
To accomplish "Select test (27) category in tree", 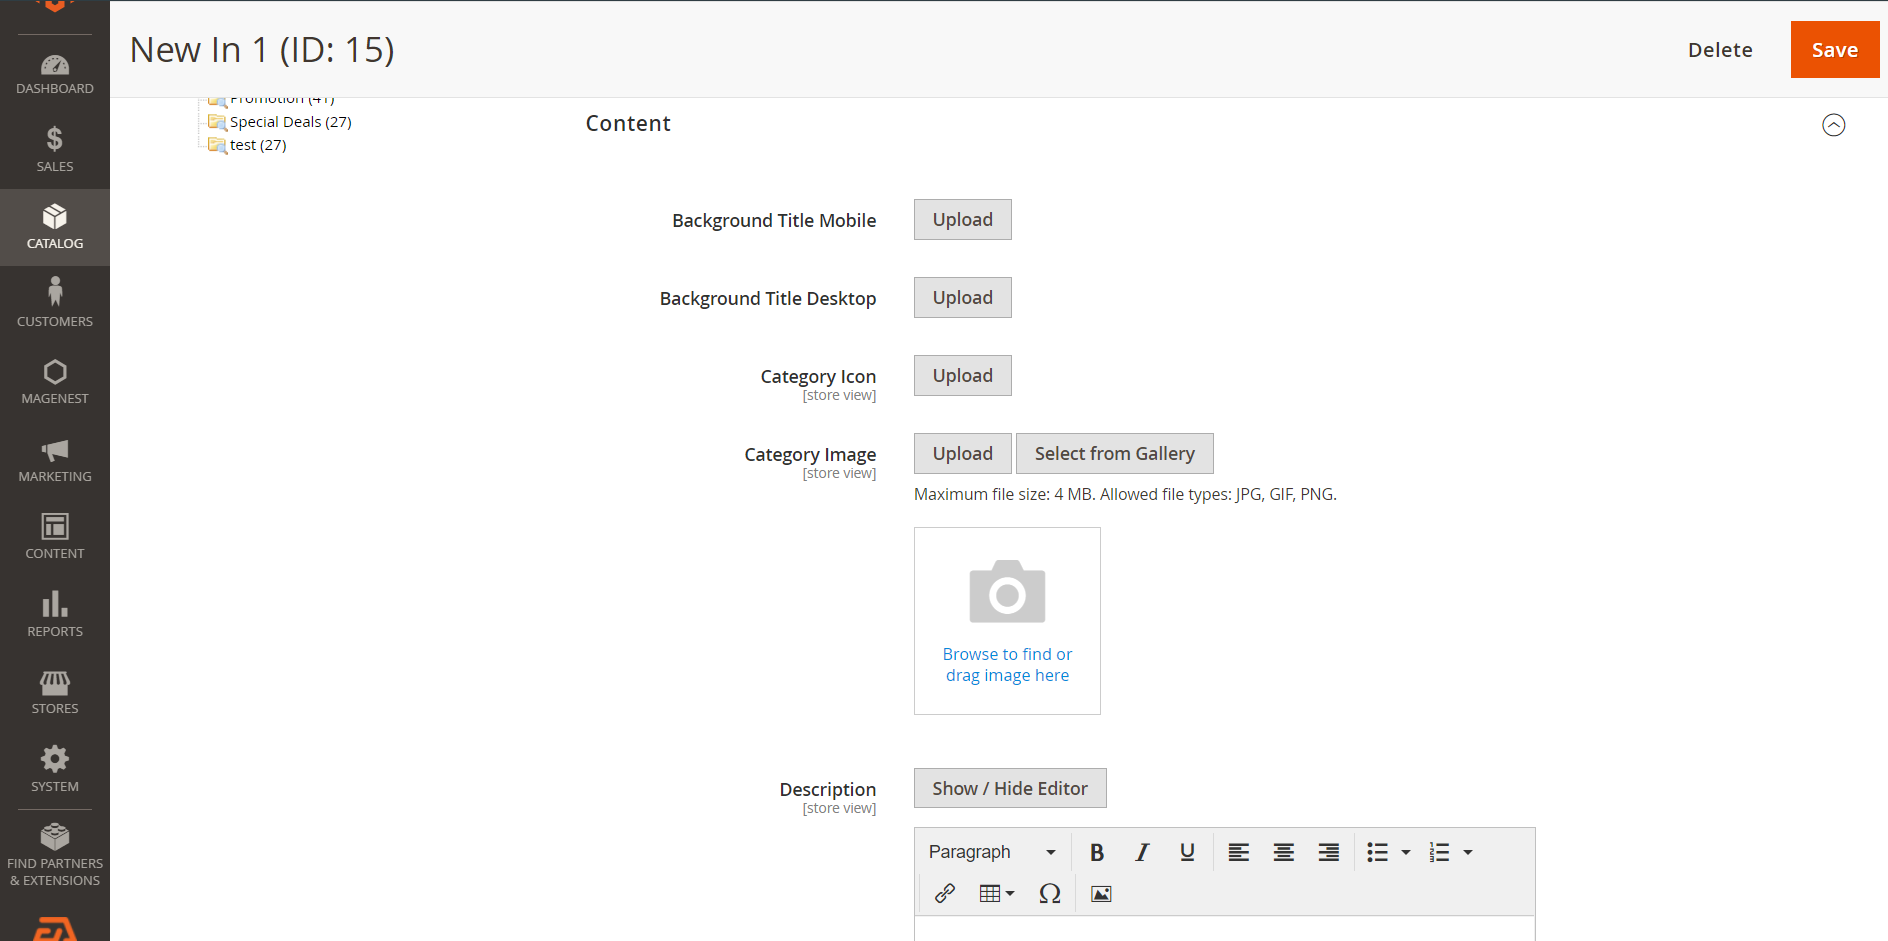I will [258, 145].
